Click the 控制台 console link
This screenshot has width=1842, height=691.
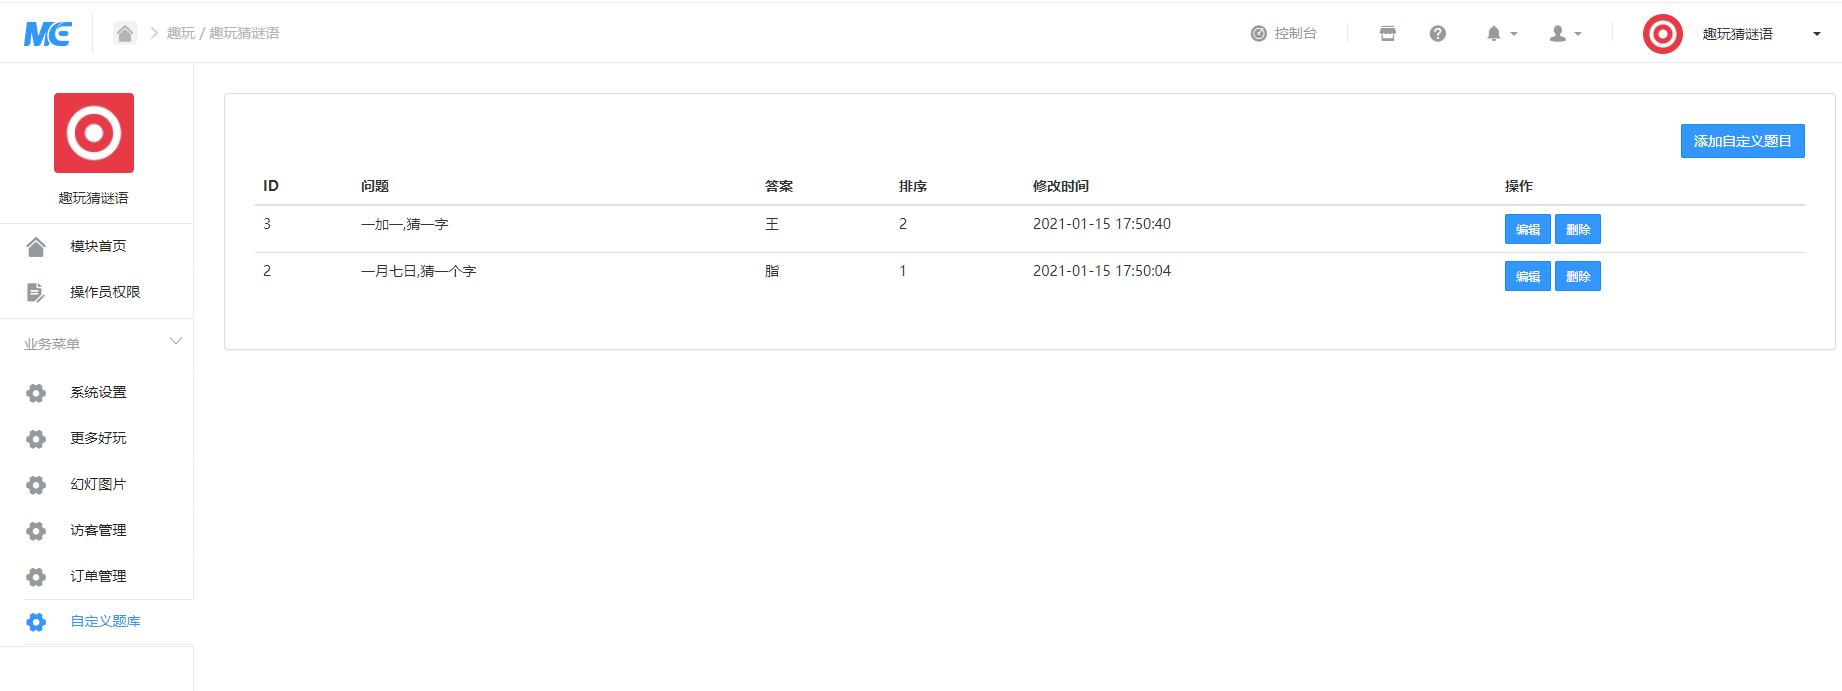[1284, 34]
